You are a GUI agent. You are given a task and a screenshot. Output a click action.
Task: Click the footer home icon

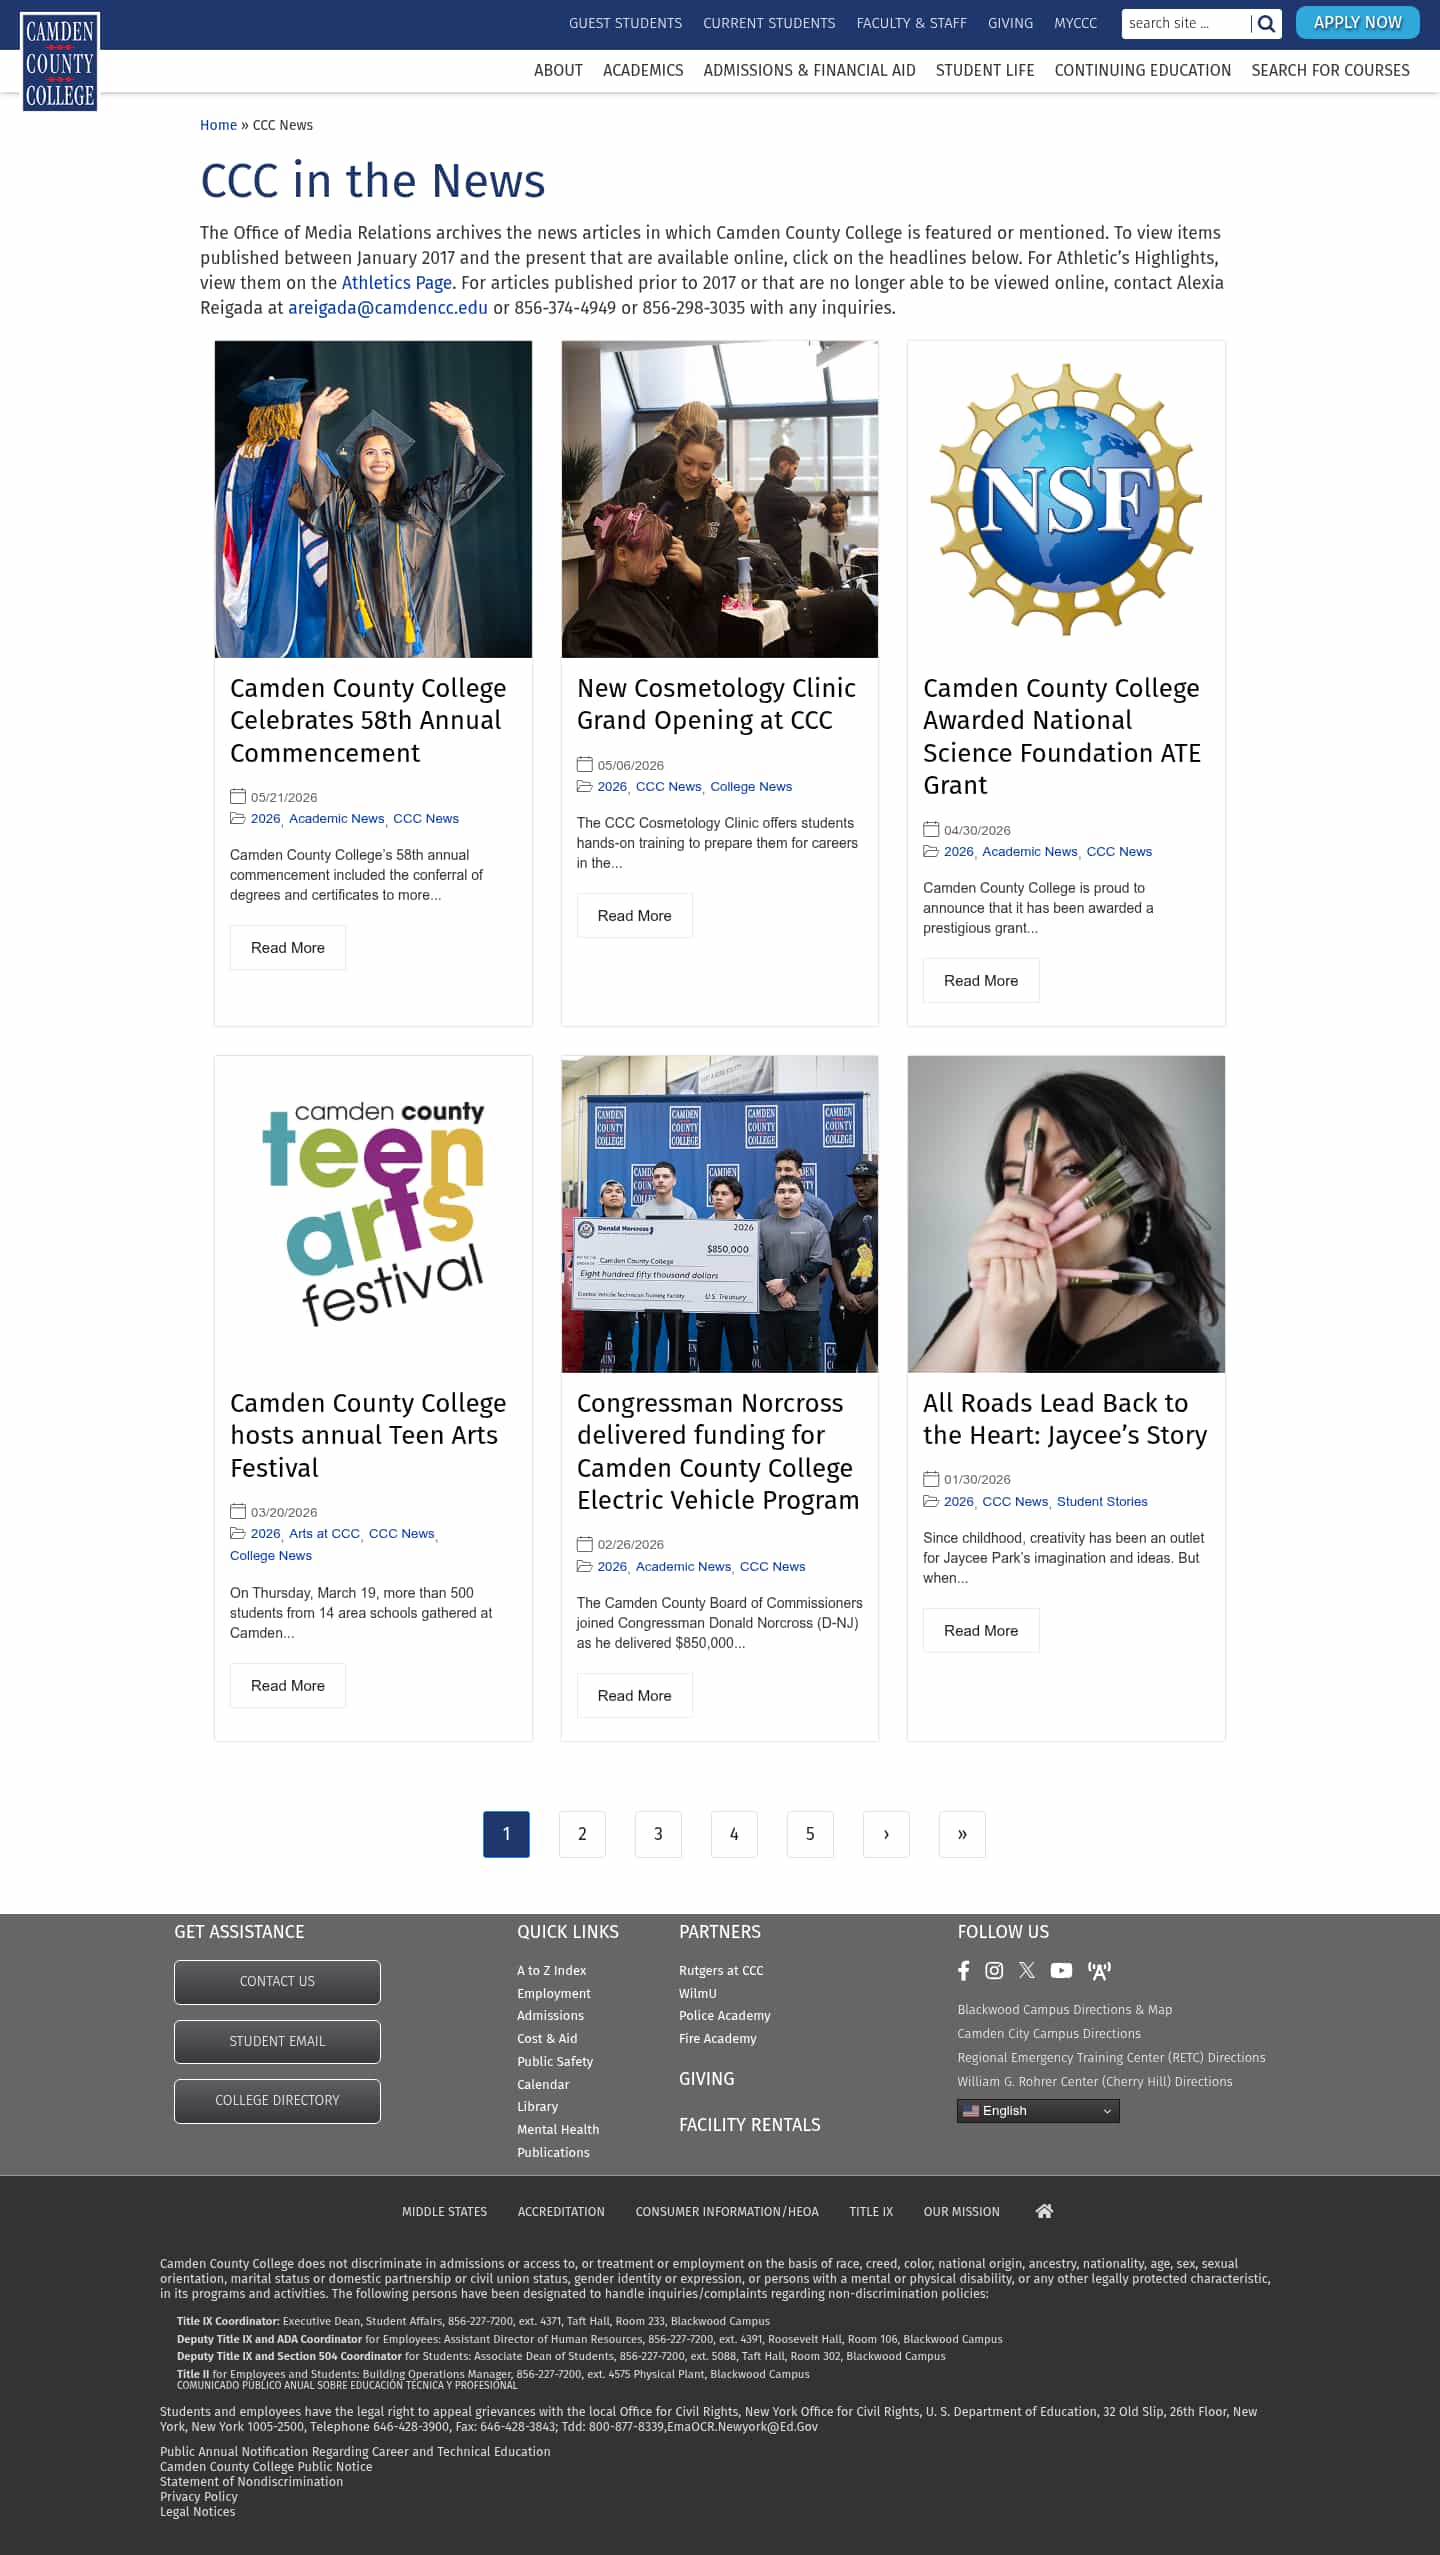(1044, 2211)
